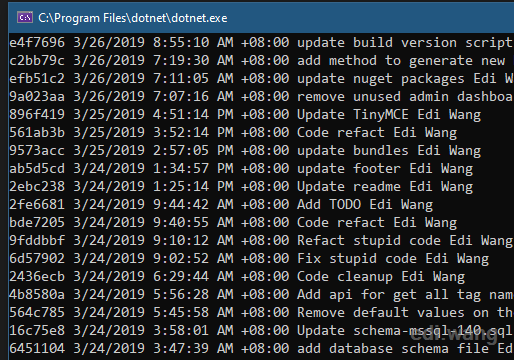Click the 'Update schema-mssql-140.sql' commit text
The height and width of the screenshot is (360, 514).
coord(405,331)
